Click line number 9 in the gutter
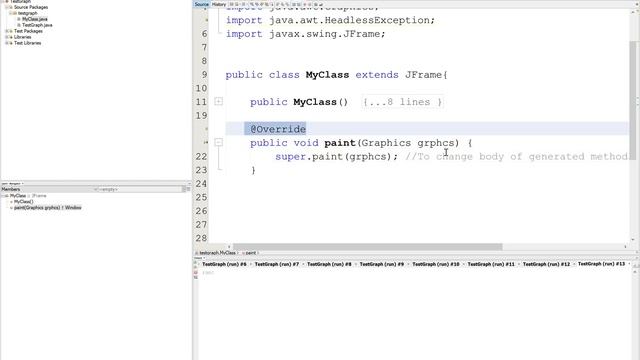640x360 pixels. [x=204, y=75]
